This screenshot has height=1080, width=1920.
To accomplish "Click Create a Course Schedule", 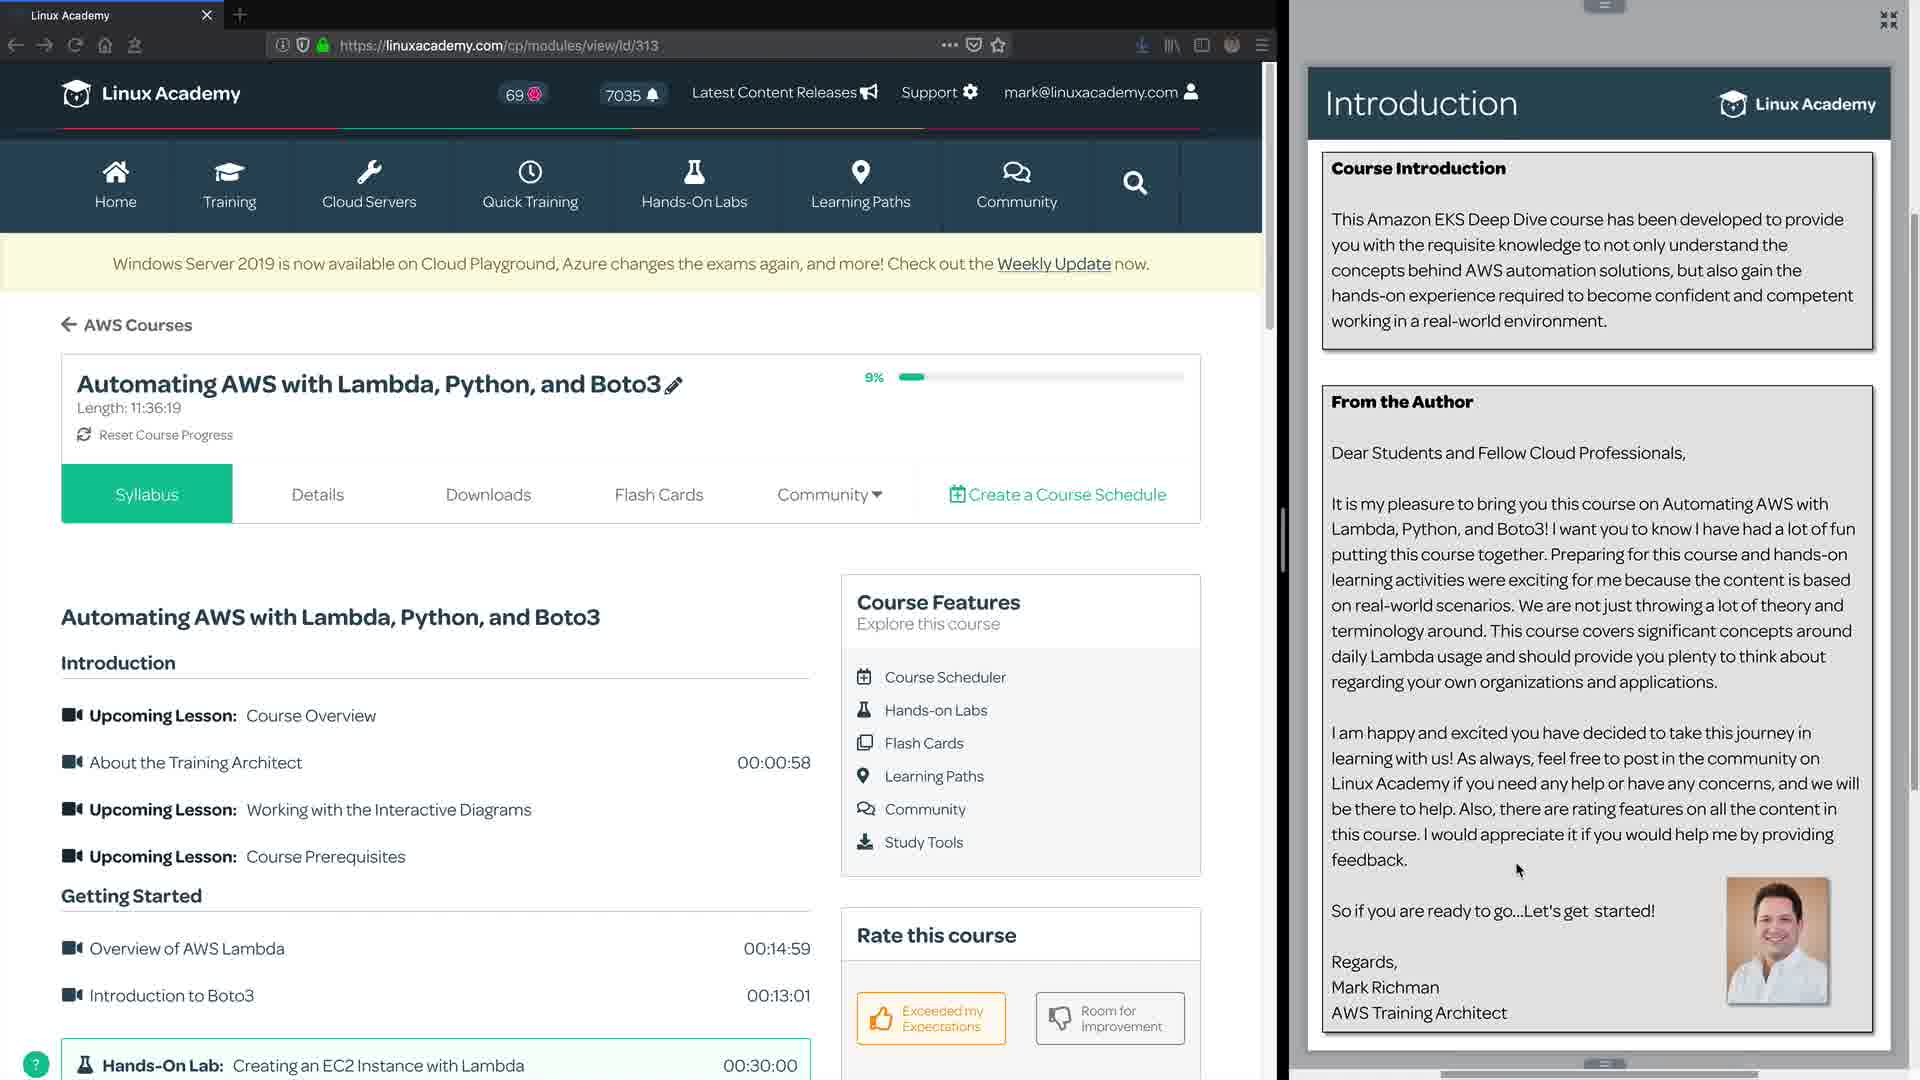I will click(1057, 494).
